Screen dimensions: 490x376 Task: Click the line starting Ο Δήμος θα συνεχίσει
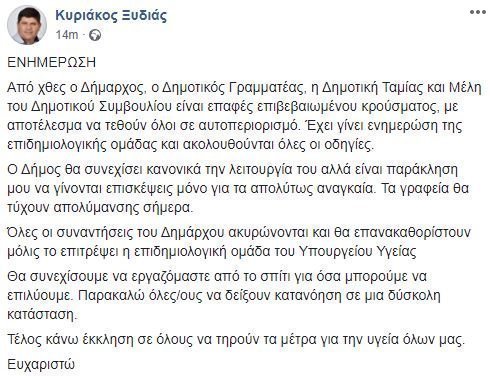click(x=233, y=169)
